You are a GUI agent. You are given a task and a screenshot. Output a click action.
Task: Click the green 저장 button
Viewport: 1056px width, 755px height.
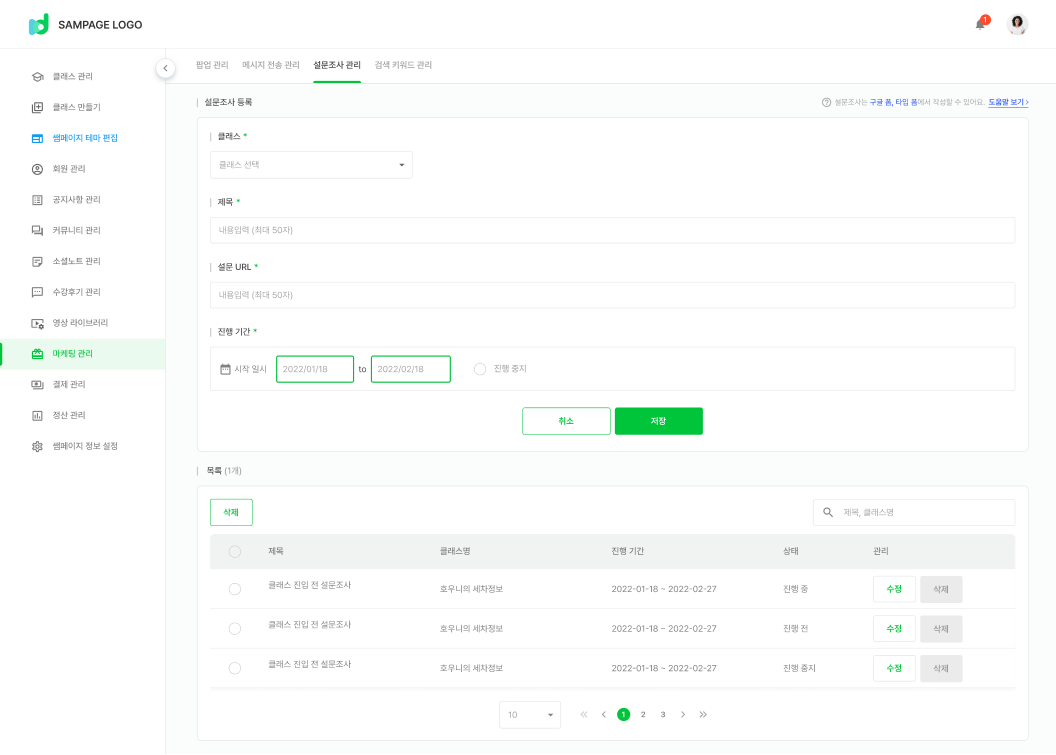[x=658, y=421]
